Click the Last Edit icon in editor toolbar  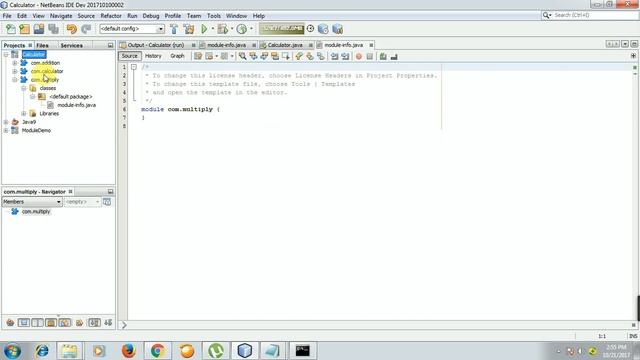(x=198, y=56)
